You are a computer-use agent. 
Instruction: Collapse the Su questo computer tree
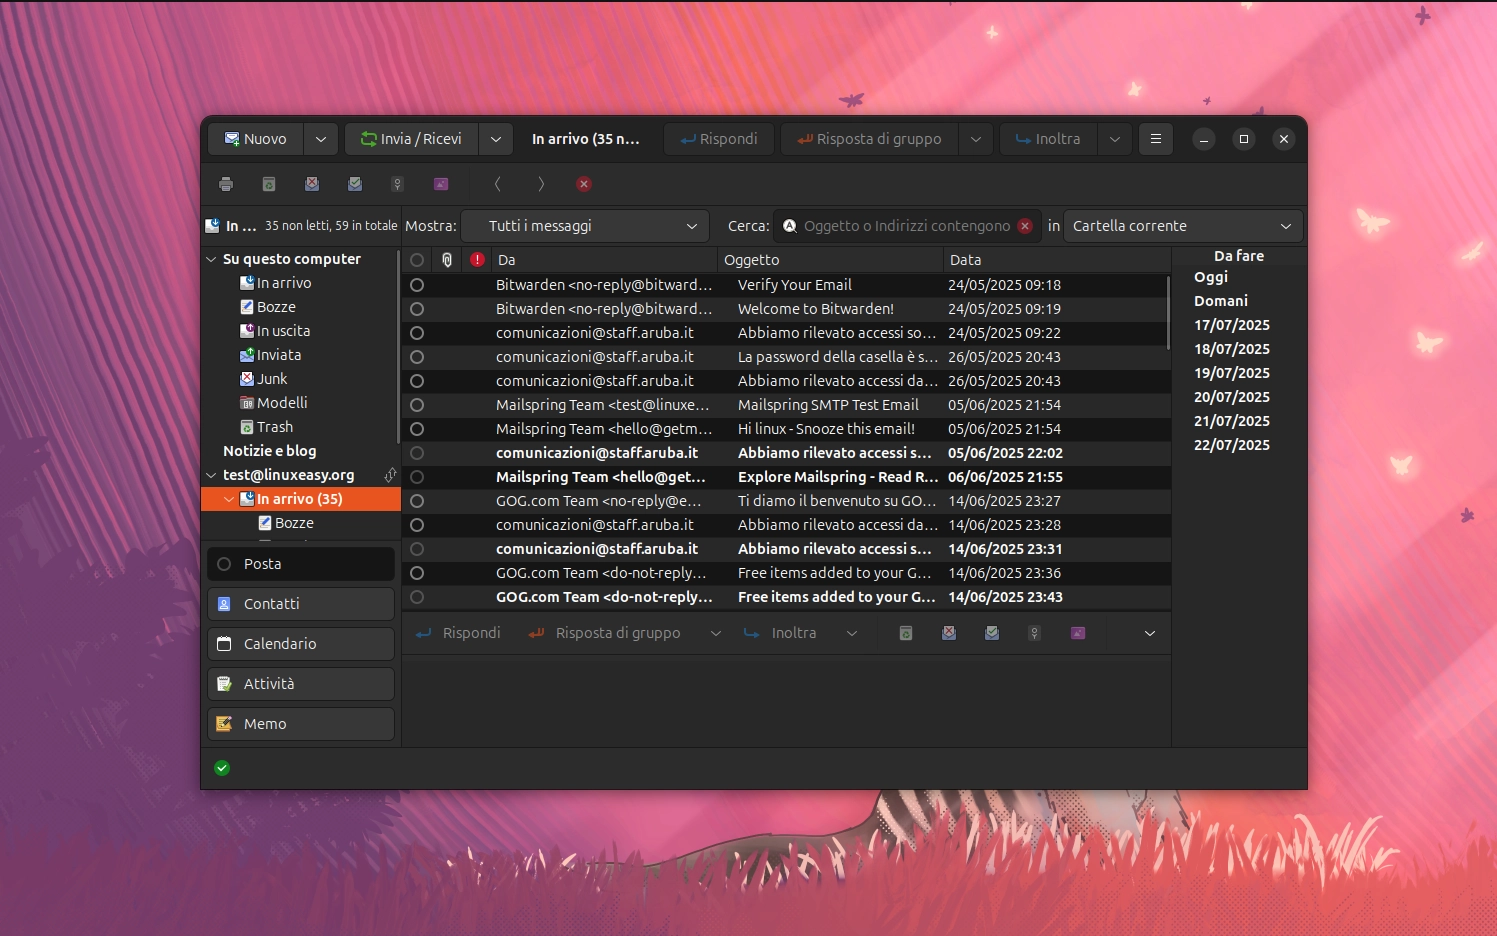(211, 258)
